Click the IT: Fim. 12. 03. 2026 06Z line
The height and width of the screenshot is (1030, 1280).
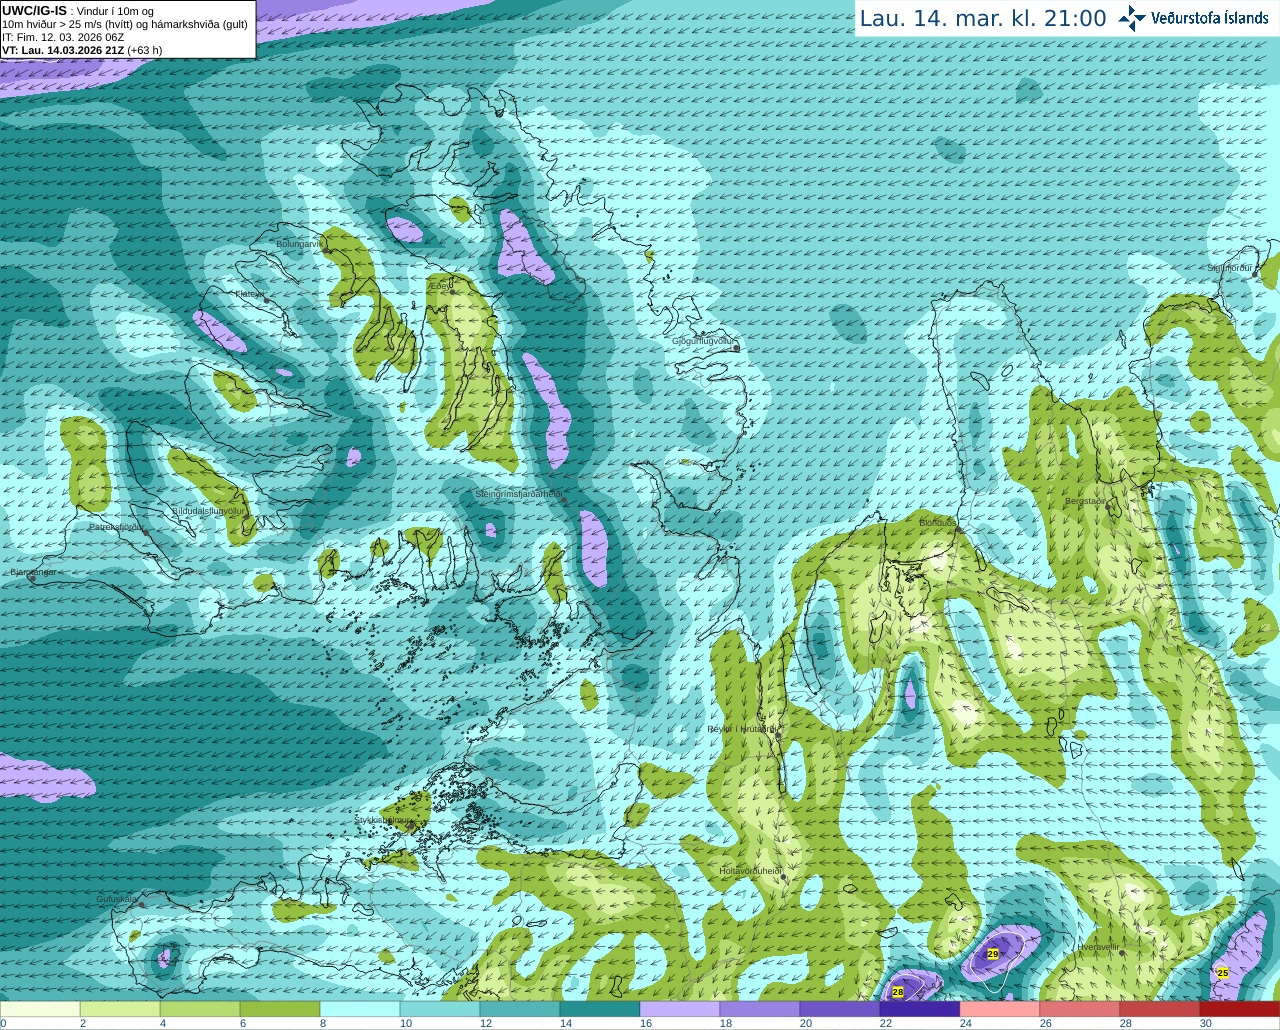(63, 37)
